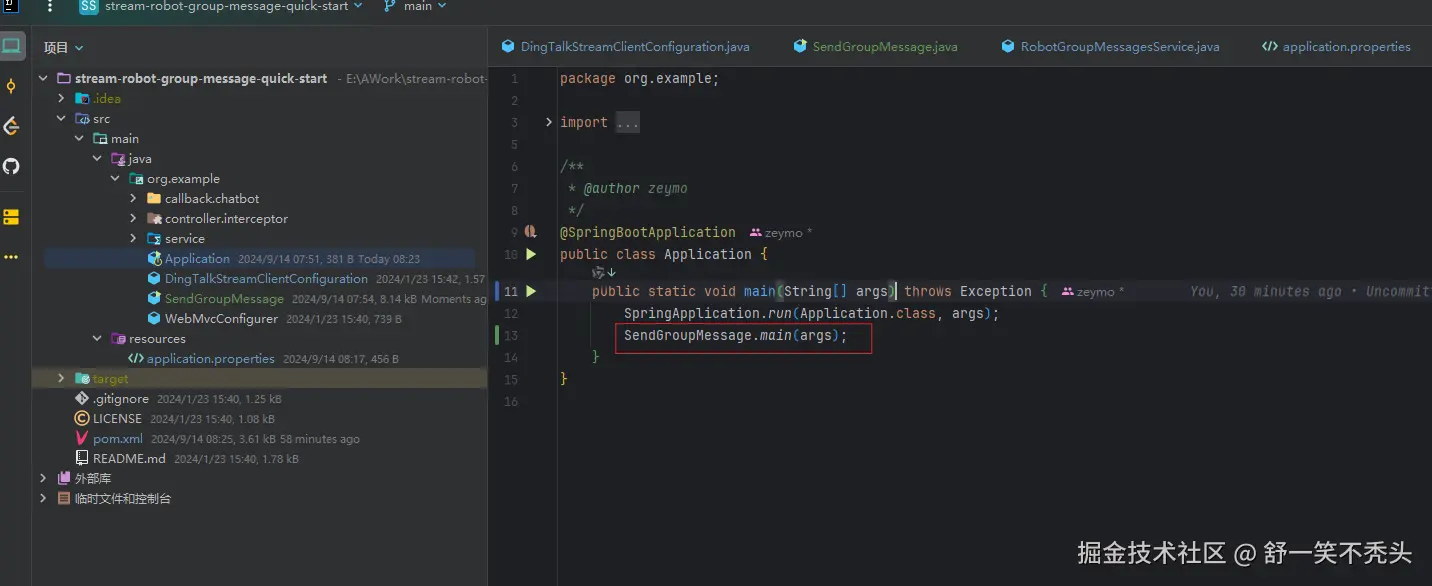Collapse the java folder
This screenshot has height=586, width=1432.
tap(97, 158)
